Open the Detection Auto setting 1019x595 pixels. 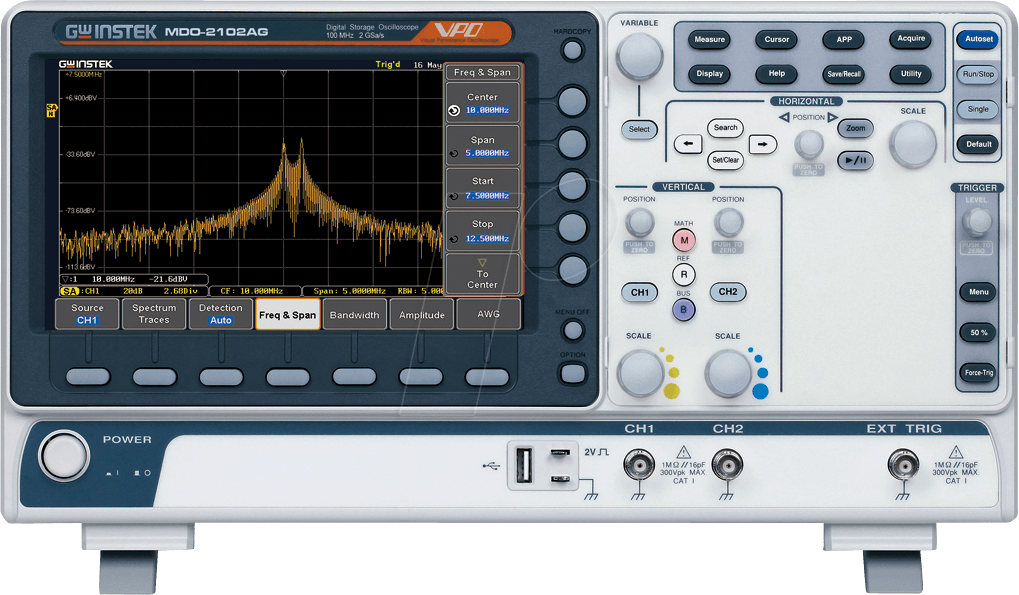(220, 313)
